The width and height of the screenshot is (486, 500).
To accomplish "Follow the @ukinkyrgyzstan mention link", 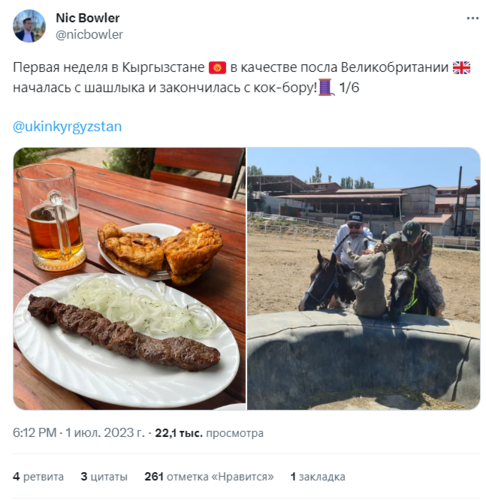I will pos(67,127).
